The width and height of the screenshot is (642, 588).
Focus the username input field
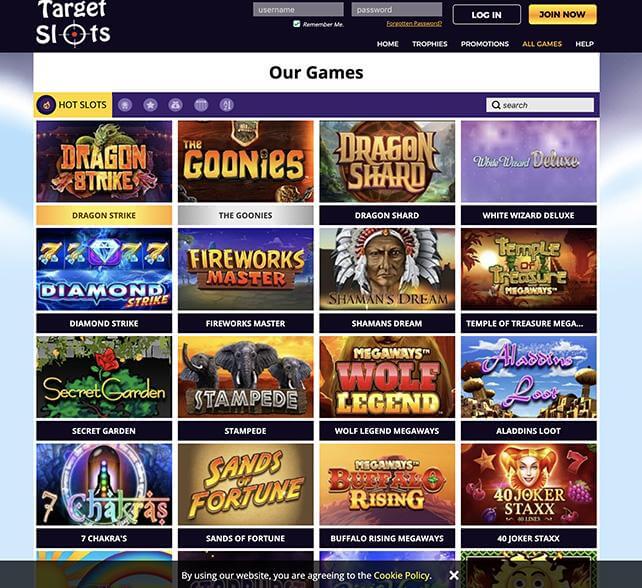(298, 9)
